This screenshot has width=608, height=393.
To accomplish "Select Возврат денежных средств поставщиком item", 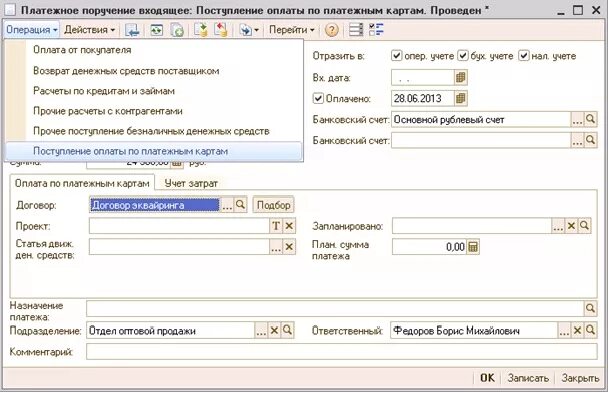I will [154, 71].
